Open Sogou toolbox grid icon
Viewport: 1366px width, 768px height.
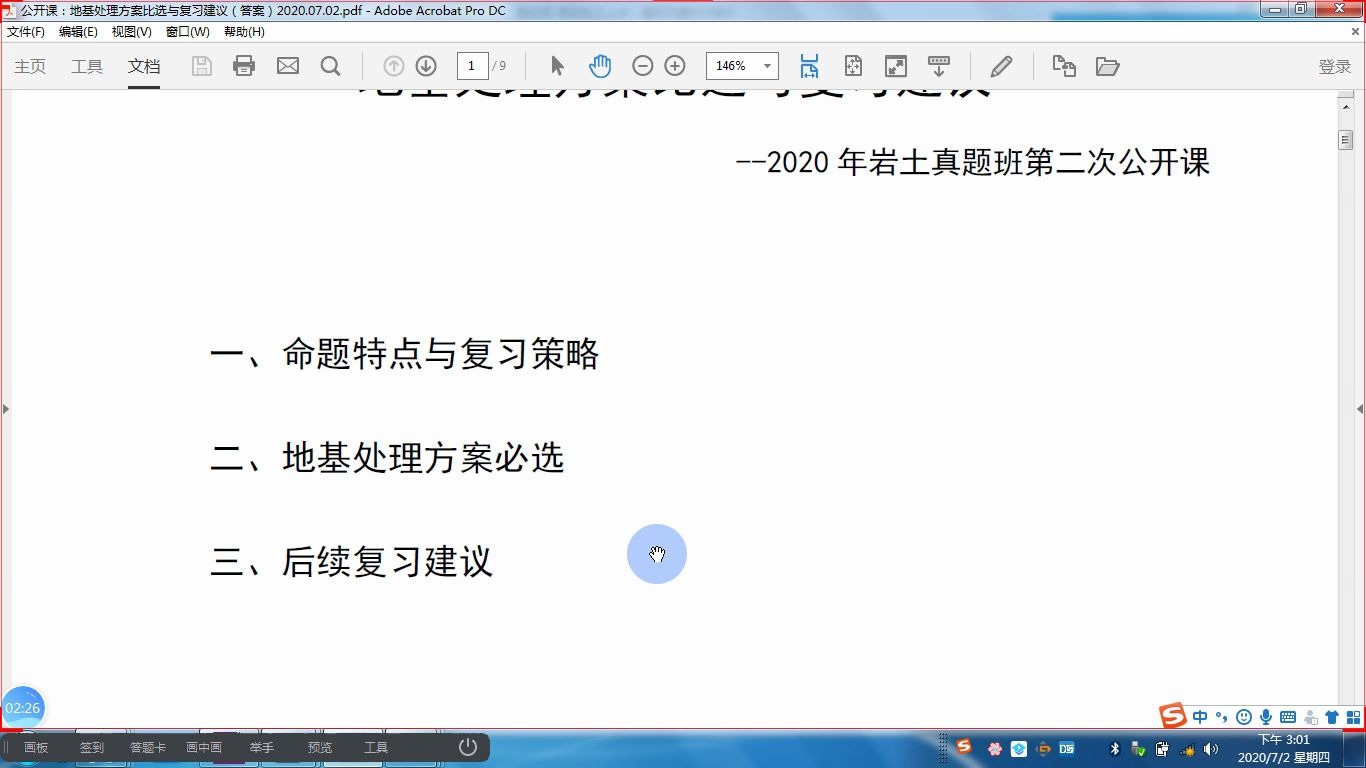click(x=1353, y=717)
